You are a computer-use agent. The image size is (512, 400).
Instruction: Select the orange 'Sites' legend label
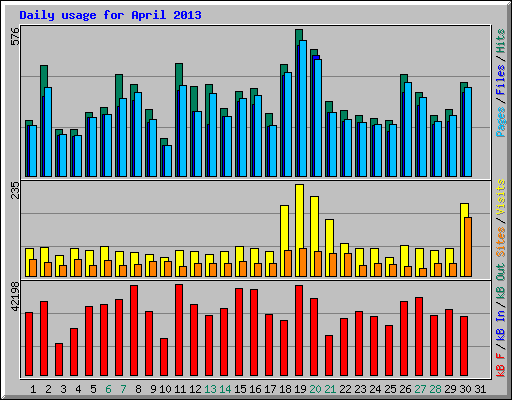(501, 242)
